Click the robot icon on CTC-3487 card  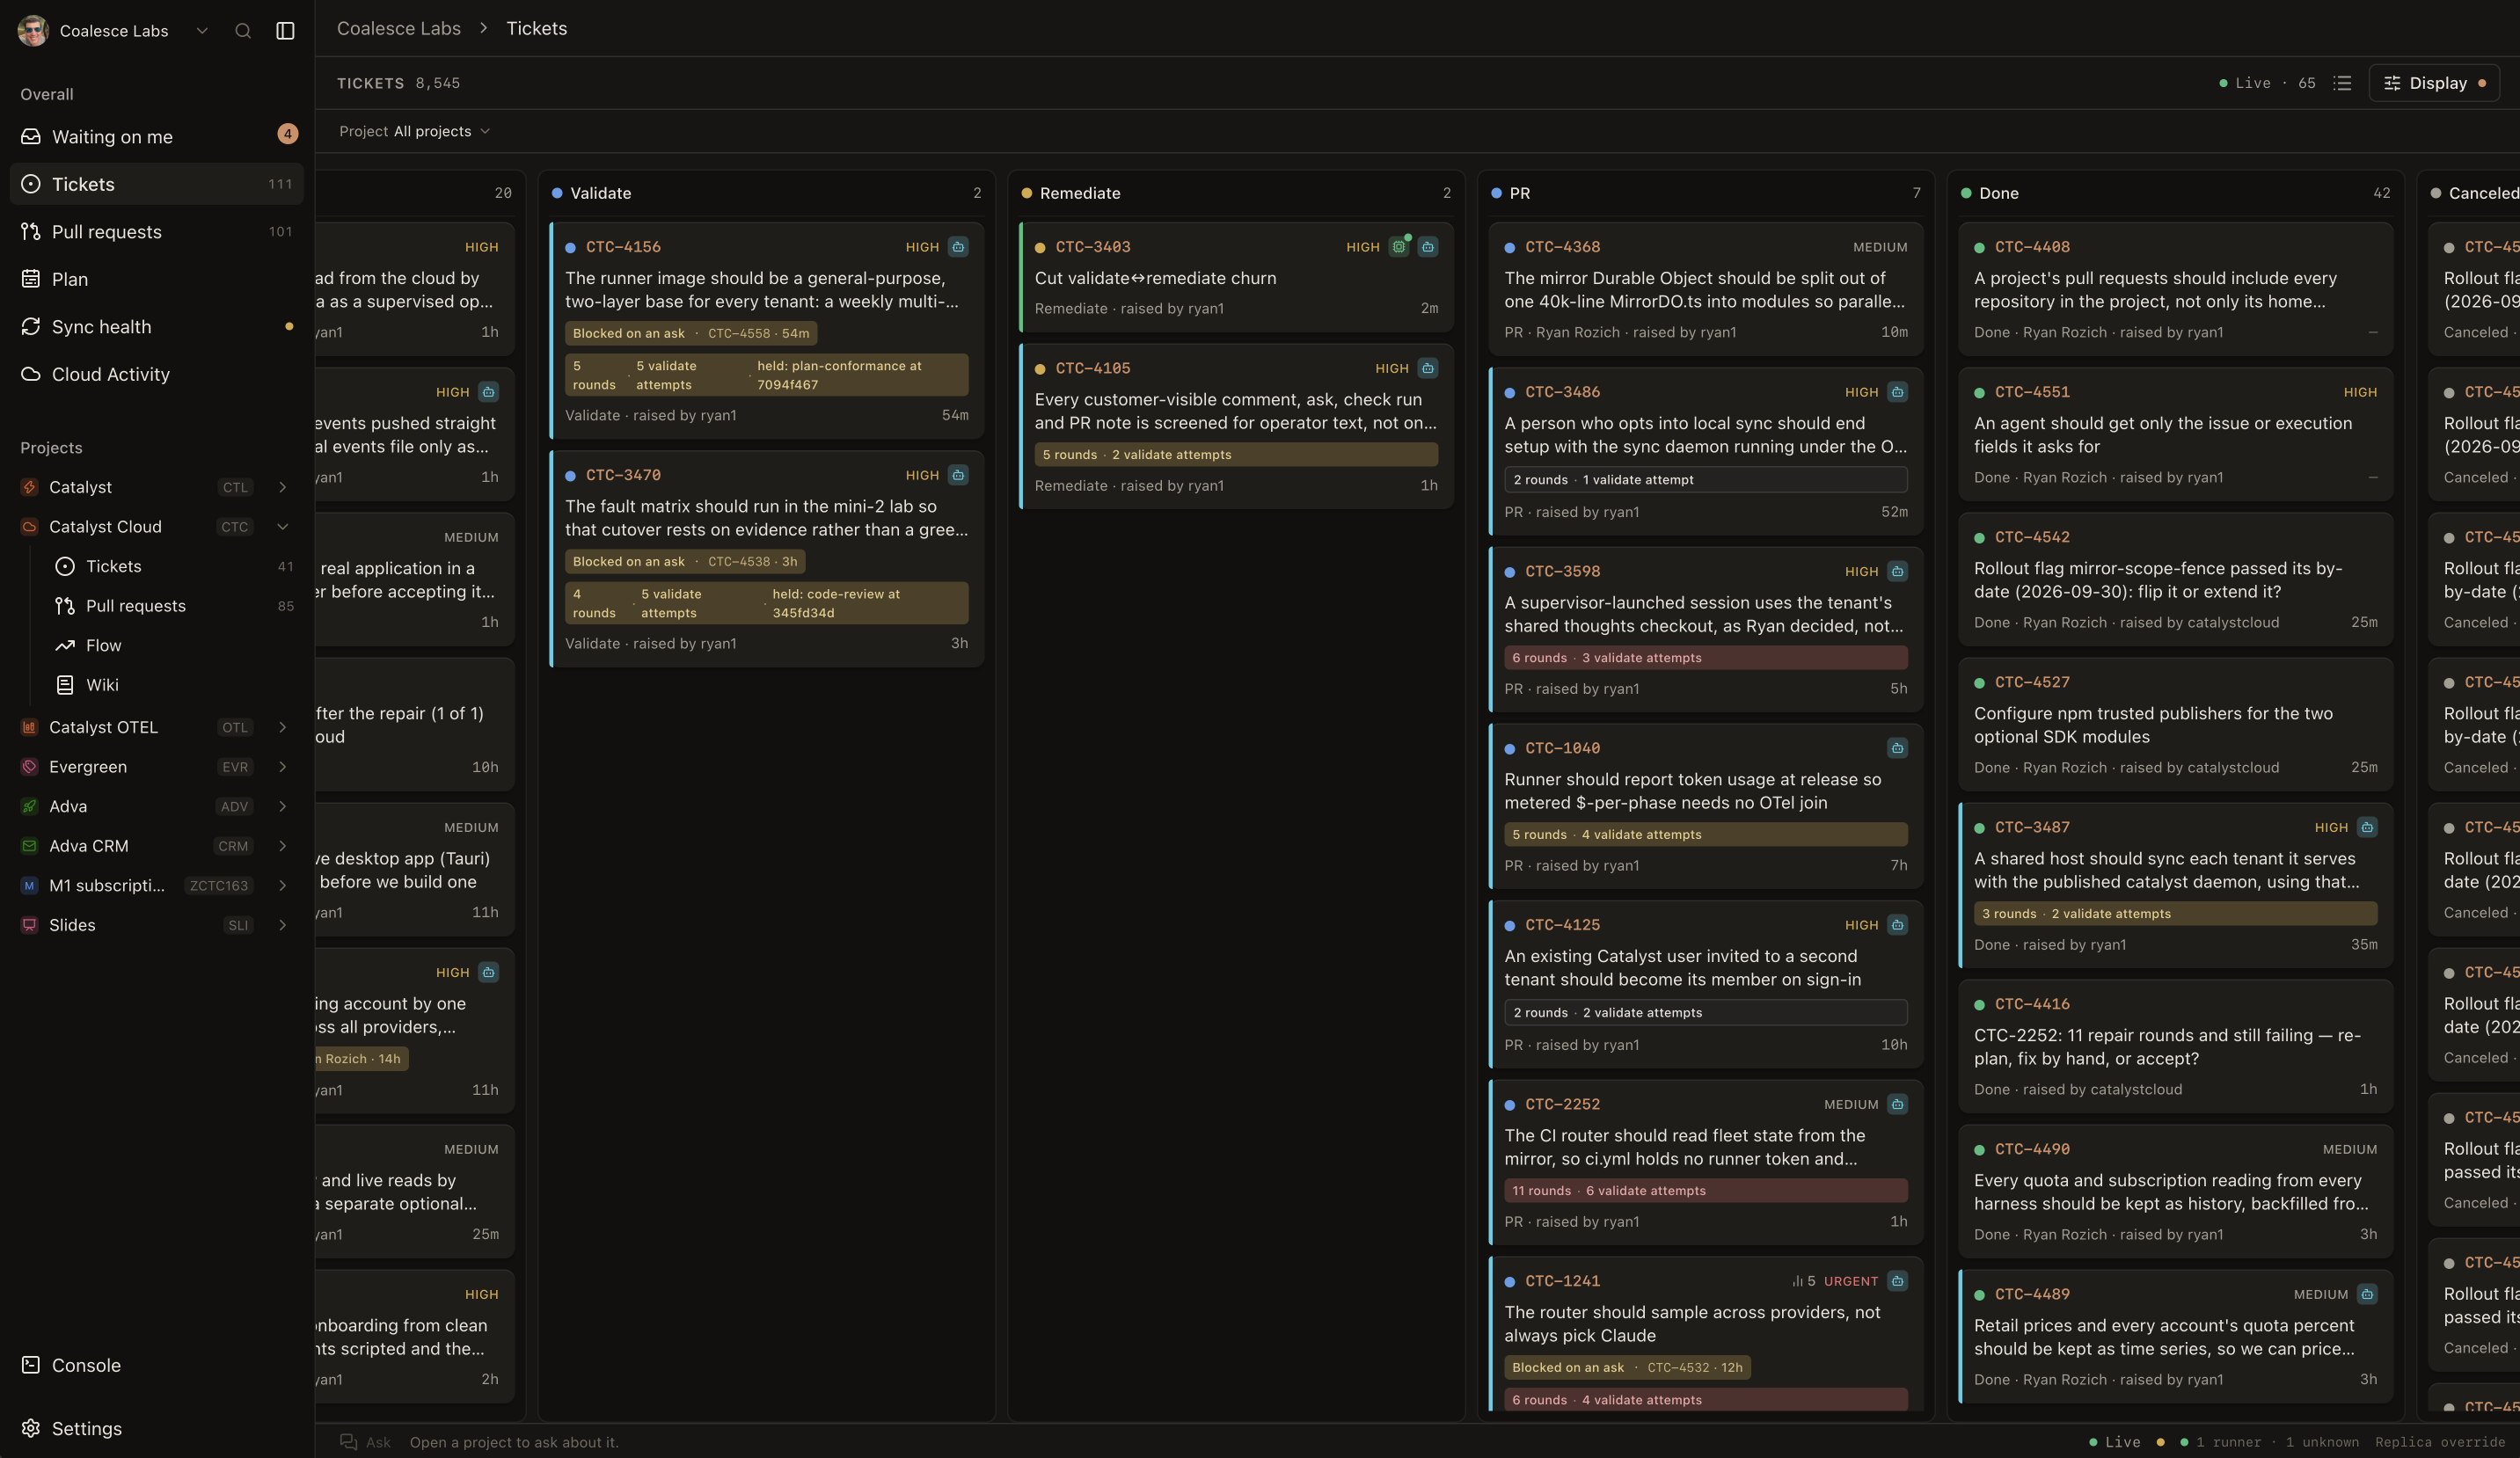pyautogui.click(x=2367, y=827)
